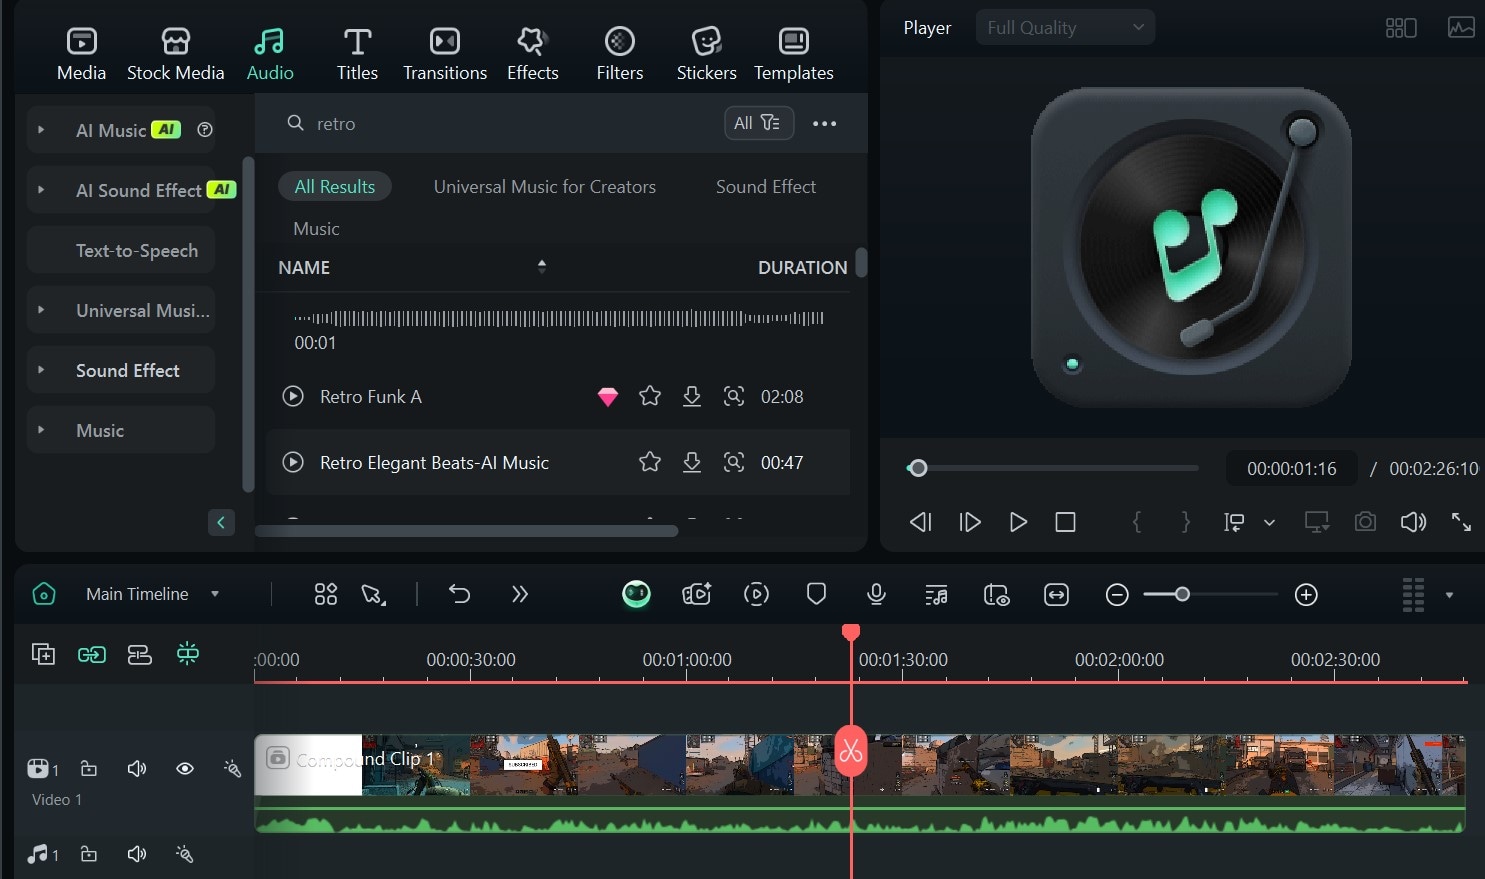Expand the Music sidebar category

pos(41,430)
